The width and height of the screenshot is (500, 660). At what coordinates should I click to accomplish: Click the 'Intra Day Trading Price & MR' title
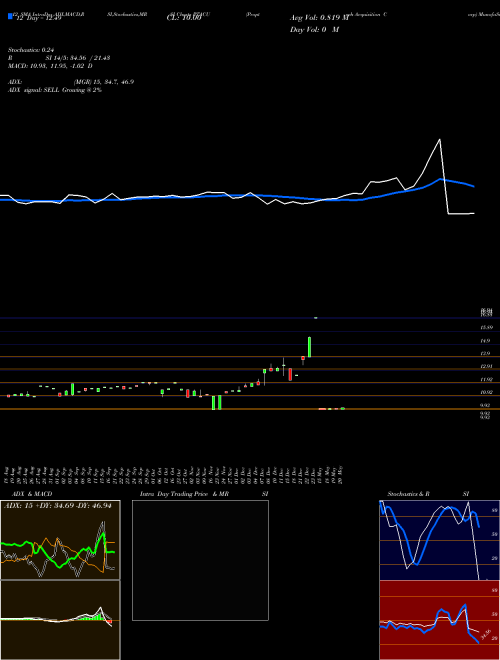(186, 494)
